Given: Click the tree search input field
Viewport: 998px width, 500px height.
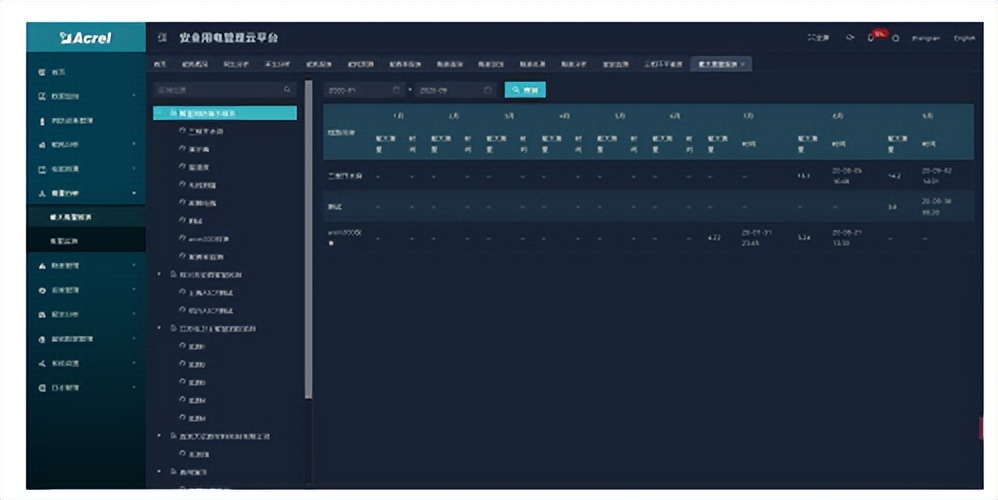Looking at the screenshot, I should [215, 90].
